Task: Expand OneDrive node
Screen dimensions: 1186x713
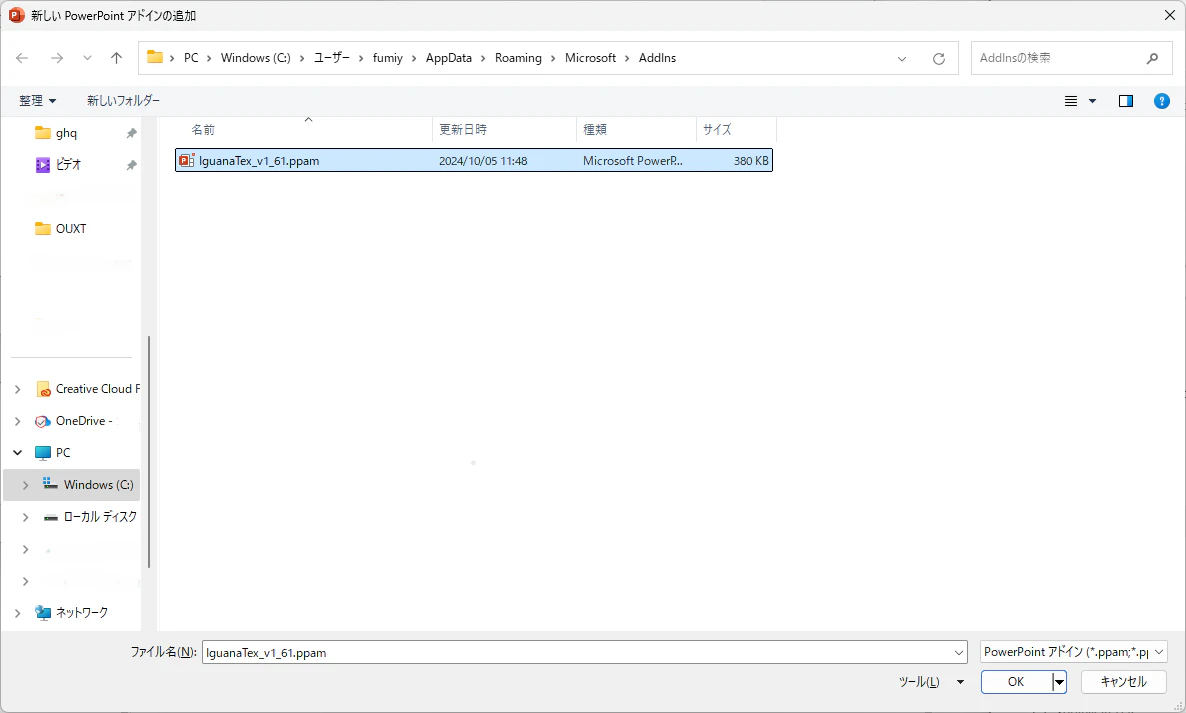Action: [x=17, y=421]
